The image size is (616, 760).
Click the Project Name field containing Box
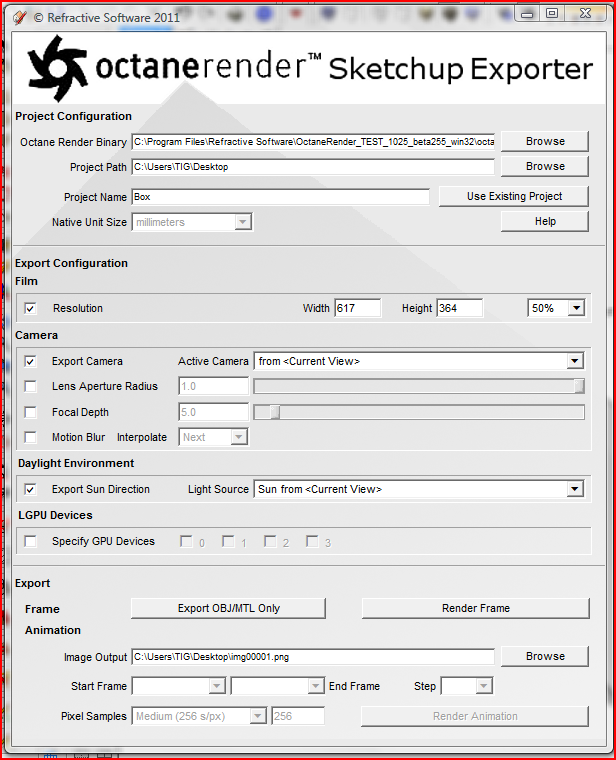(x=281, y=197)
